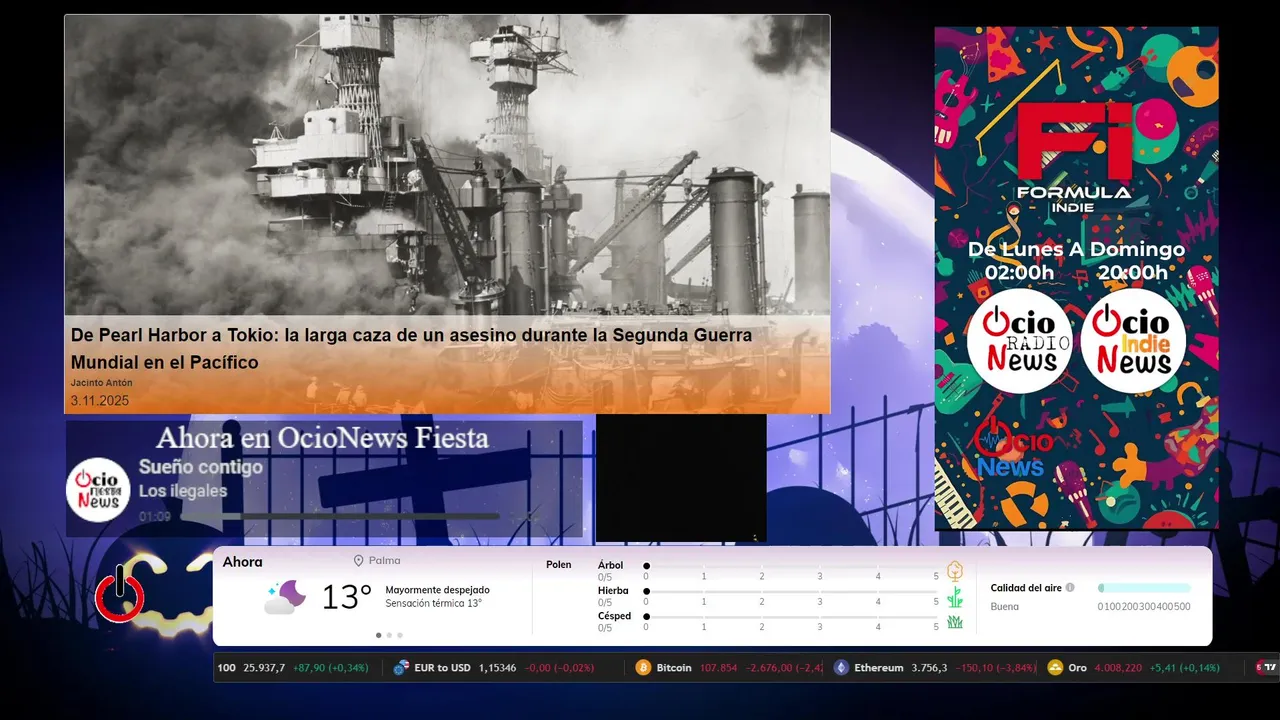Click the Árbol pollen level slider
1280x720 pixels.
tap(791, 566)
